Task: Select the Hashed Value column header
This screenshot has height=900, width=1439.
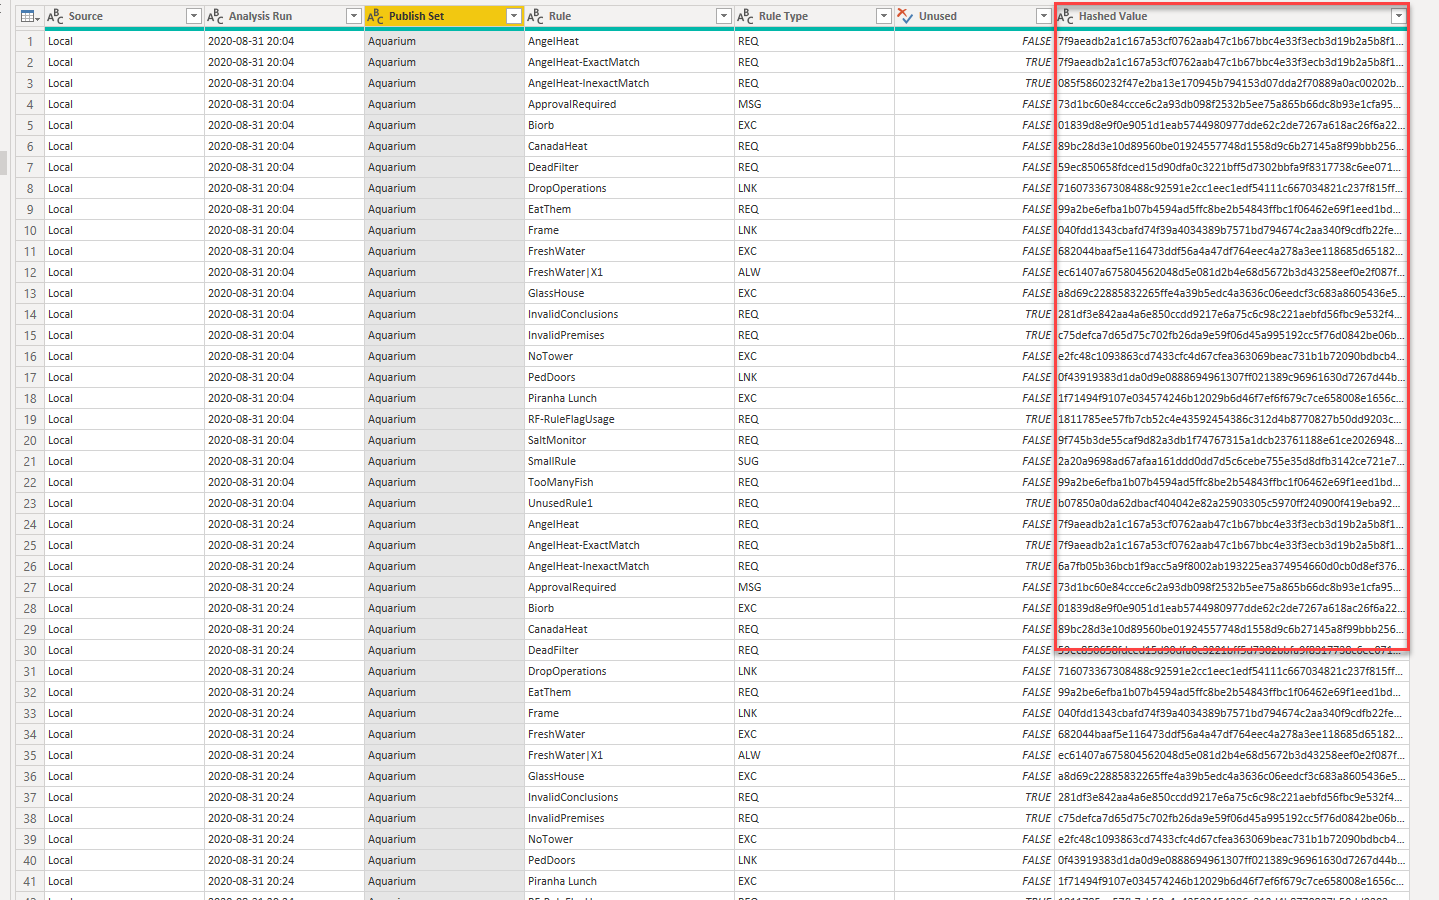Action: pyautogui.click(x=1231, y=16)
